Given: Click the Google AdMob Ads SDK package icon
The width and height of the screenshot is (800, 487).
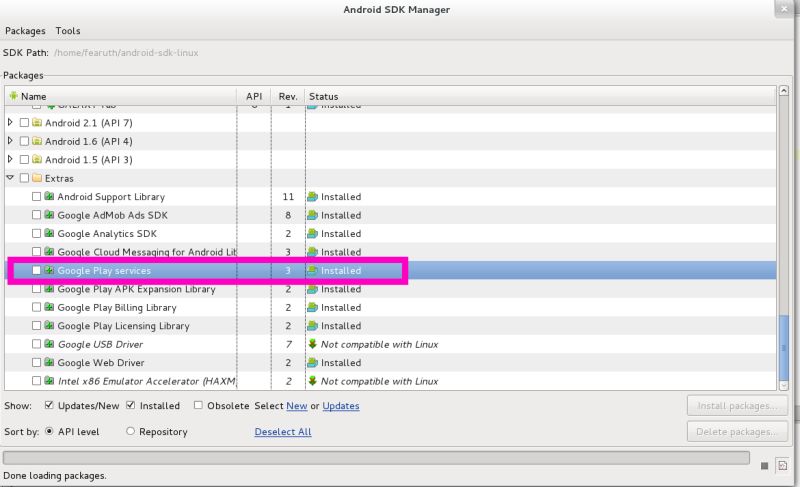Looking at the screenshot, I should tap(49, 215).
